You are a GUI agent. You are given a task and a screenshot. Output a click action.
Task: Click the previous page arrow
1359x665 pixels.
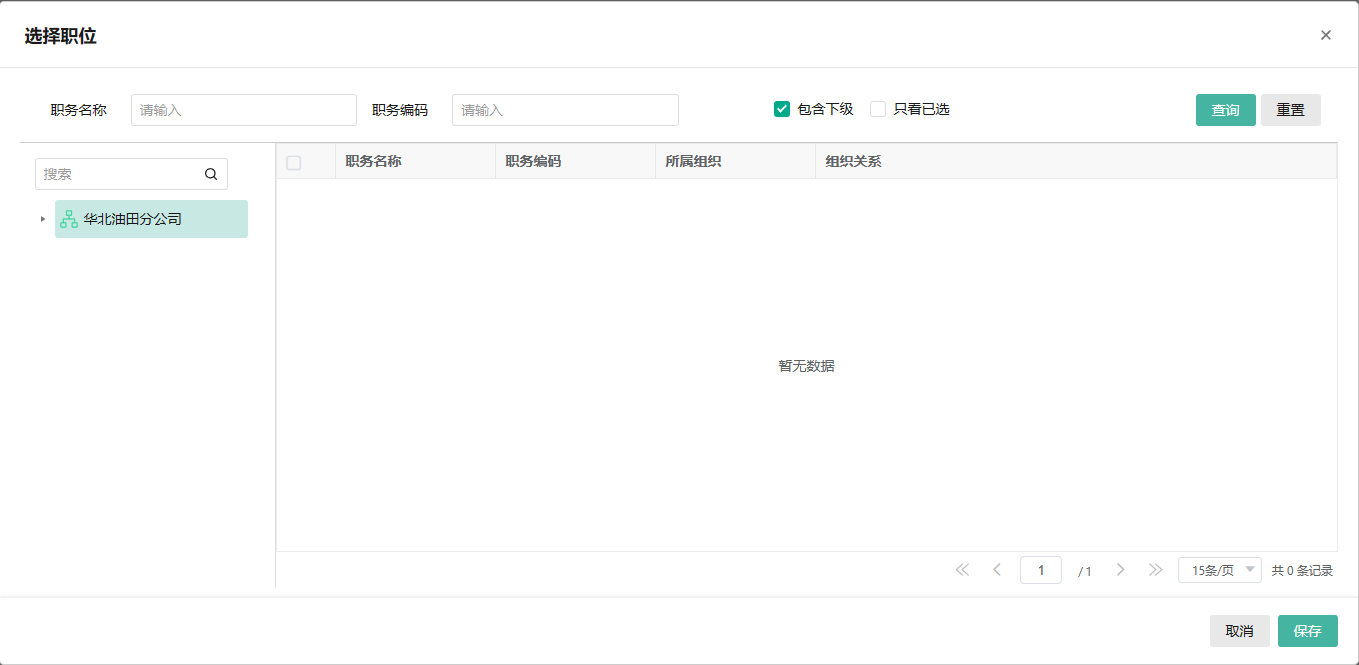click(x=997, y=569)
